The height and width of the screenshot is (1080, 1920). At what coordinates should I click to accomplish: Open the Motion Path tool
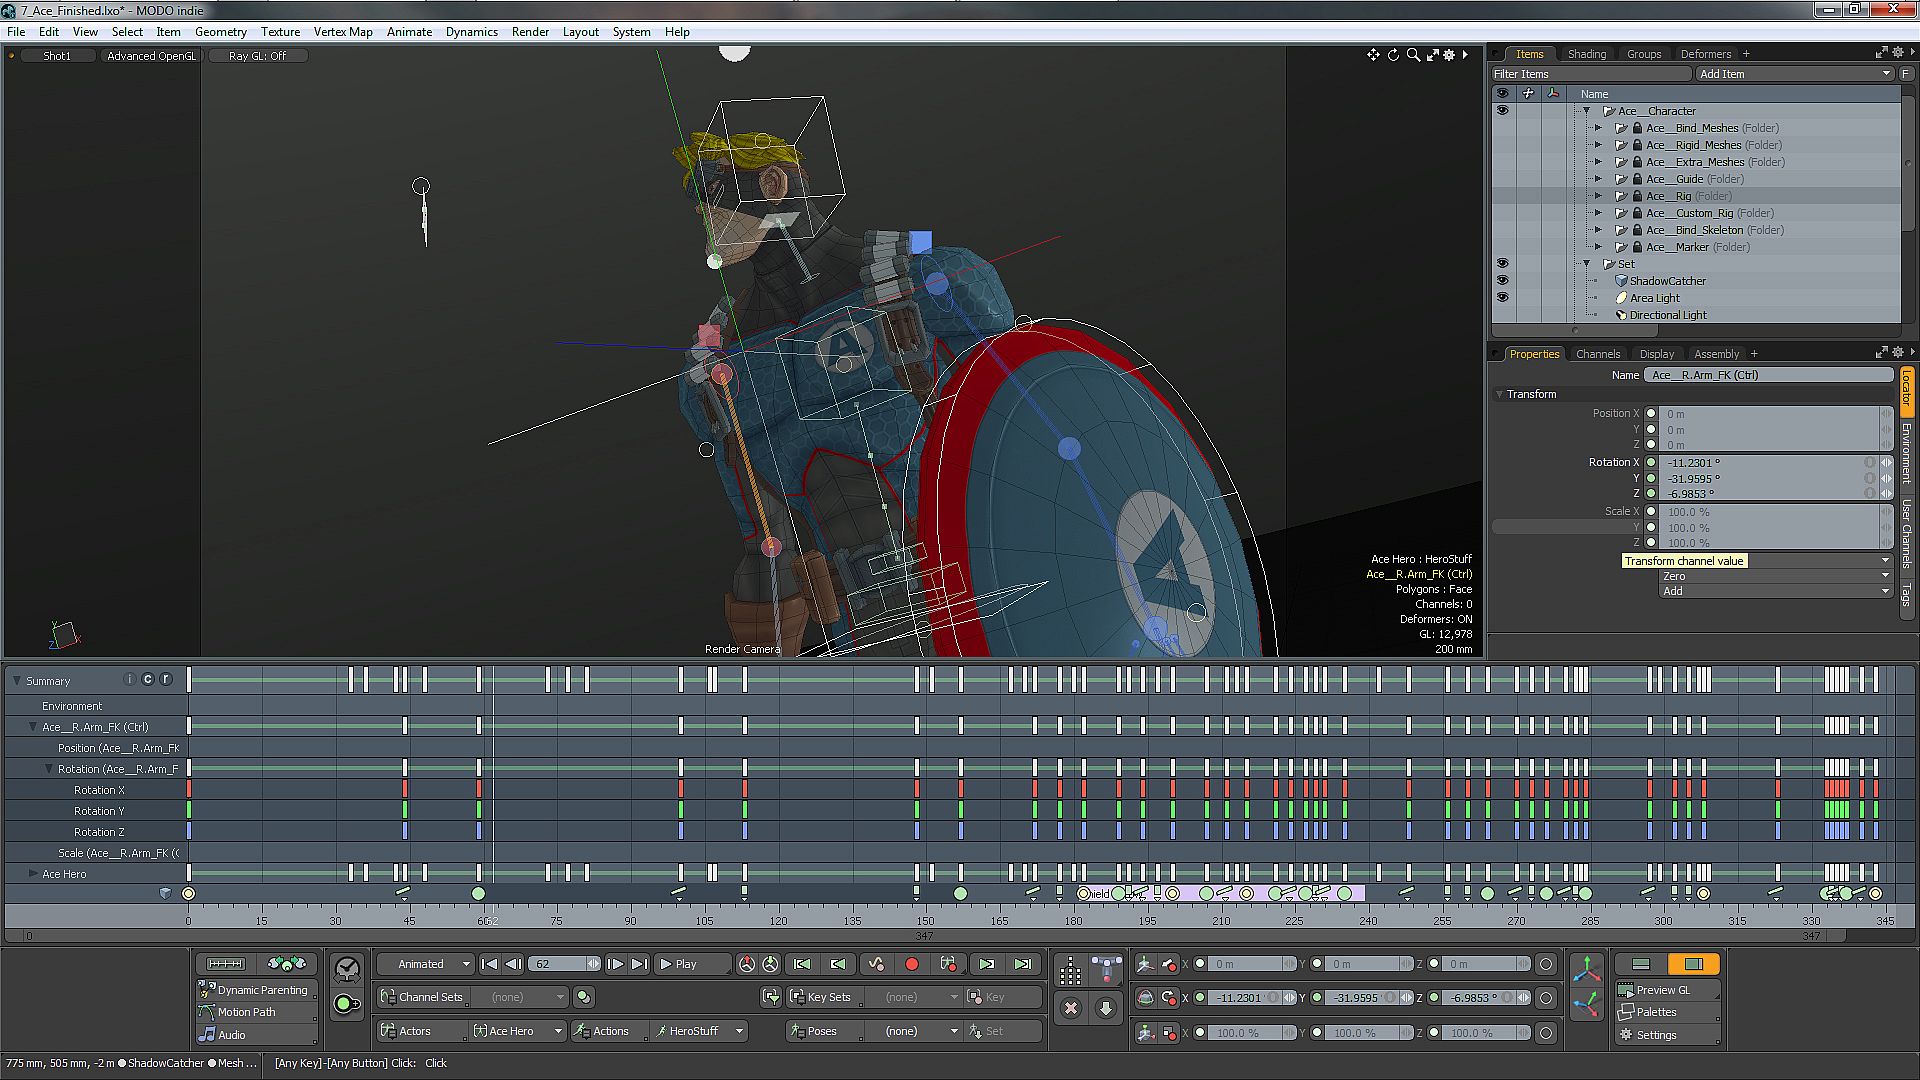tap(246, 1012)
